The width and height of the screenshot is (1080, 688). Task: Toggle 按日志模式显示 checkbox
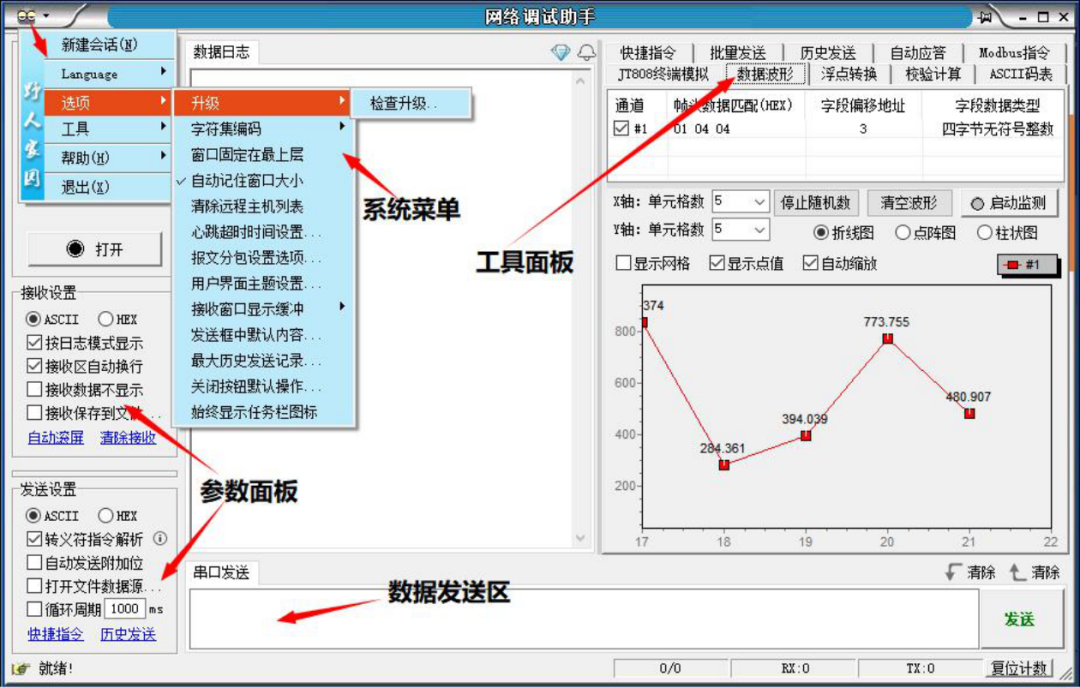(34, 342)
